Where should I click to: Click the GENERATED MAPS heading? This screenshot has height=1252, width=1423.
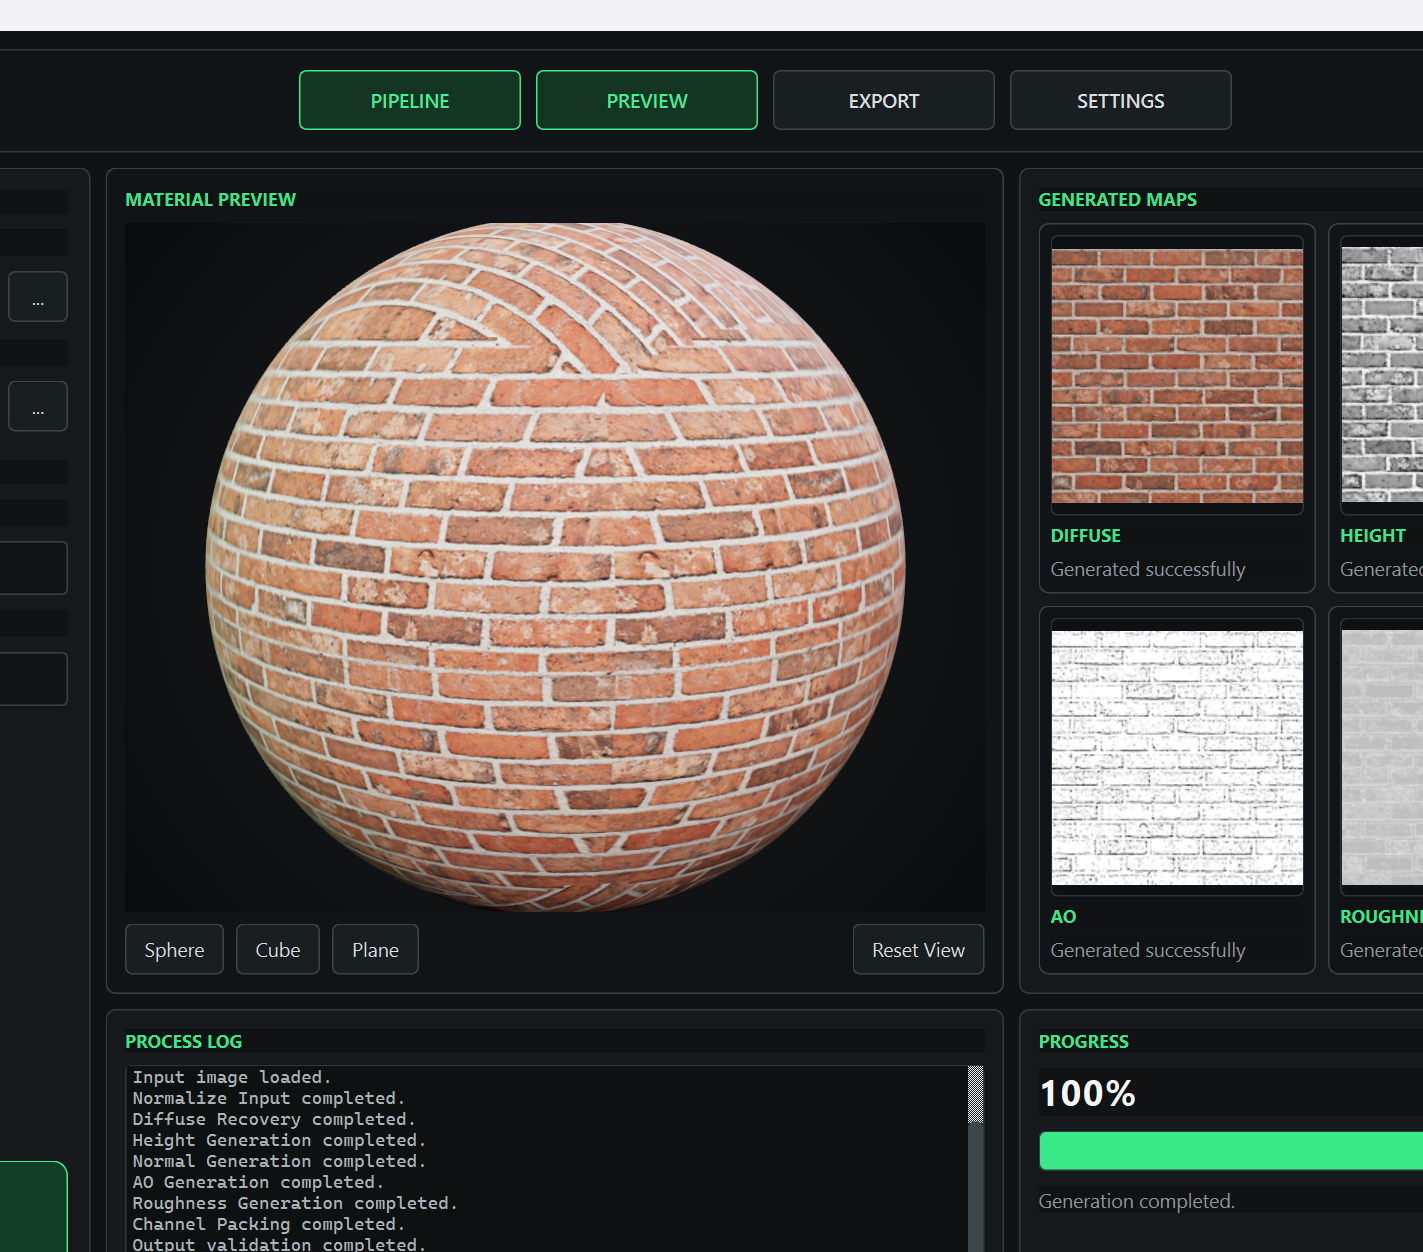tap(1117, 199)
